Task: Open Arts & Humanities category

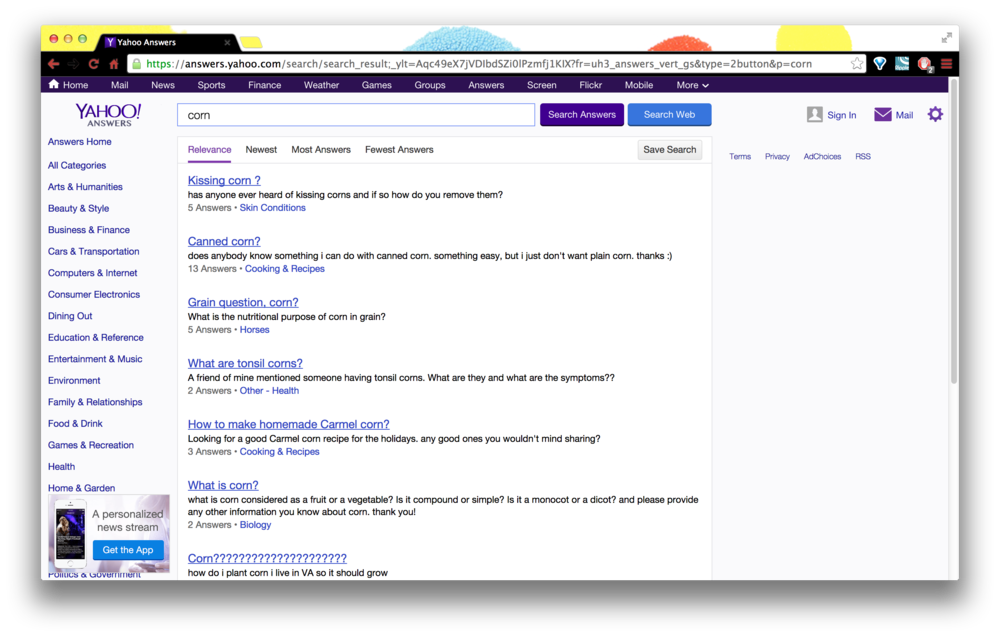Action: pos(85,187)
